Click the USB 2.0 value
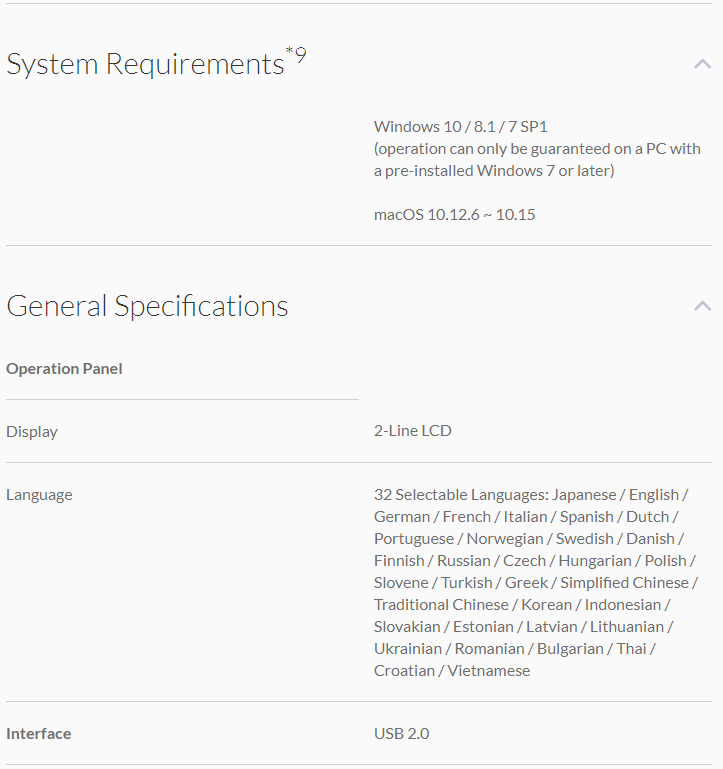This screenshot has width=723, height=769. [x=401, y=734]
